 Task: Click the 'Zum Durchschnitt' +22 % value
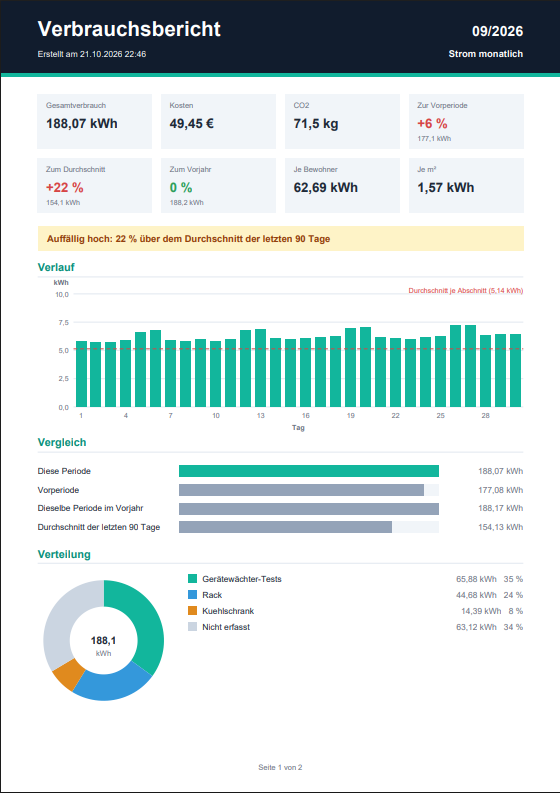(x=65, y=188)
